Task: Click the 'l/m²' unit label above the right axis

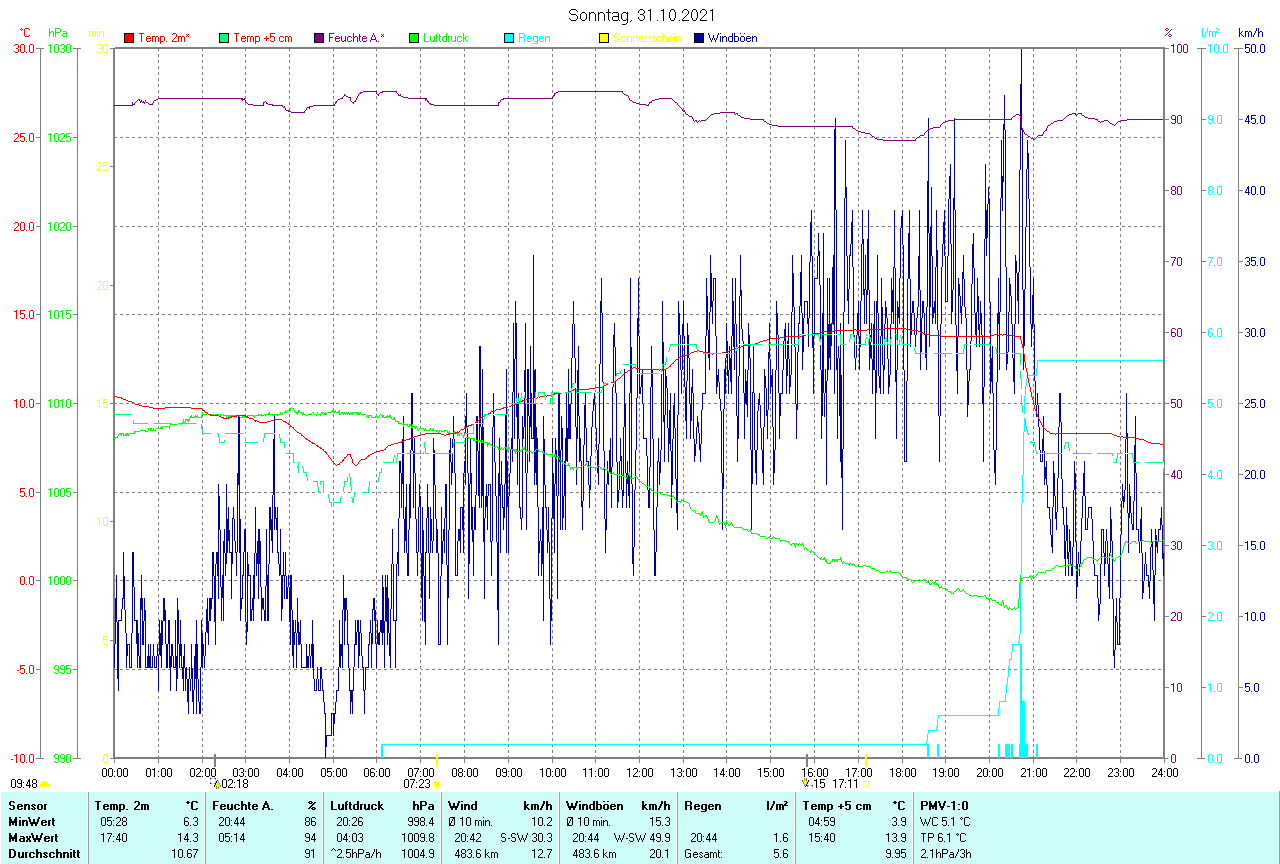Action: tap(1210, 33)
